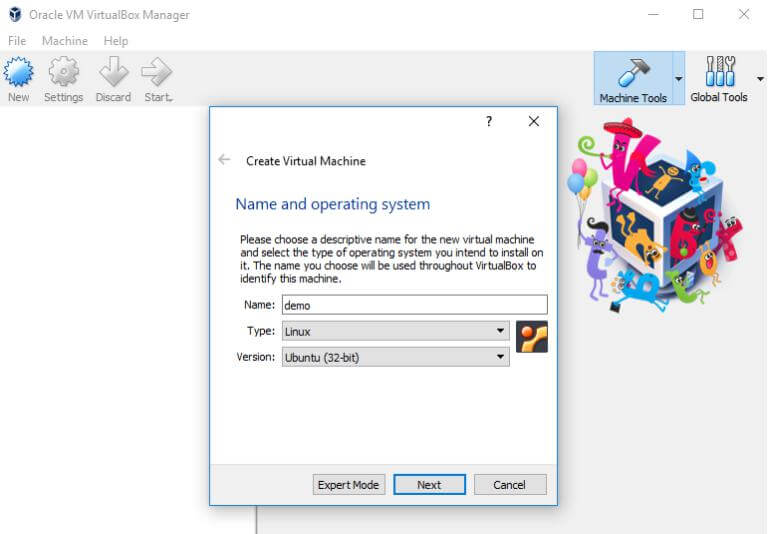Close the Create Virtual Machine dialog
The image size is (770, 534).
pyautogui.click(x=534, y=121)
